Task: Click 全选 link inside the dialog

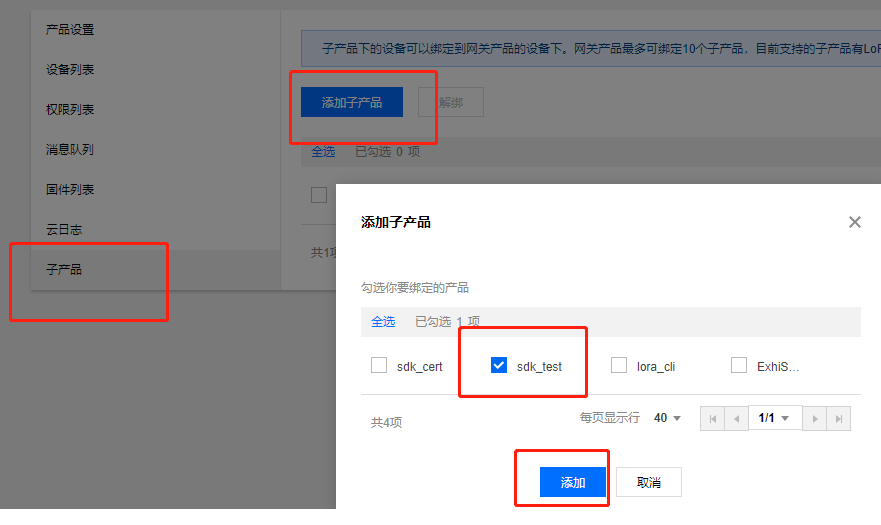Action: [x=383, y=322]
